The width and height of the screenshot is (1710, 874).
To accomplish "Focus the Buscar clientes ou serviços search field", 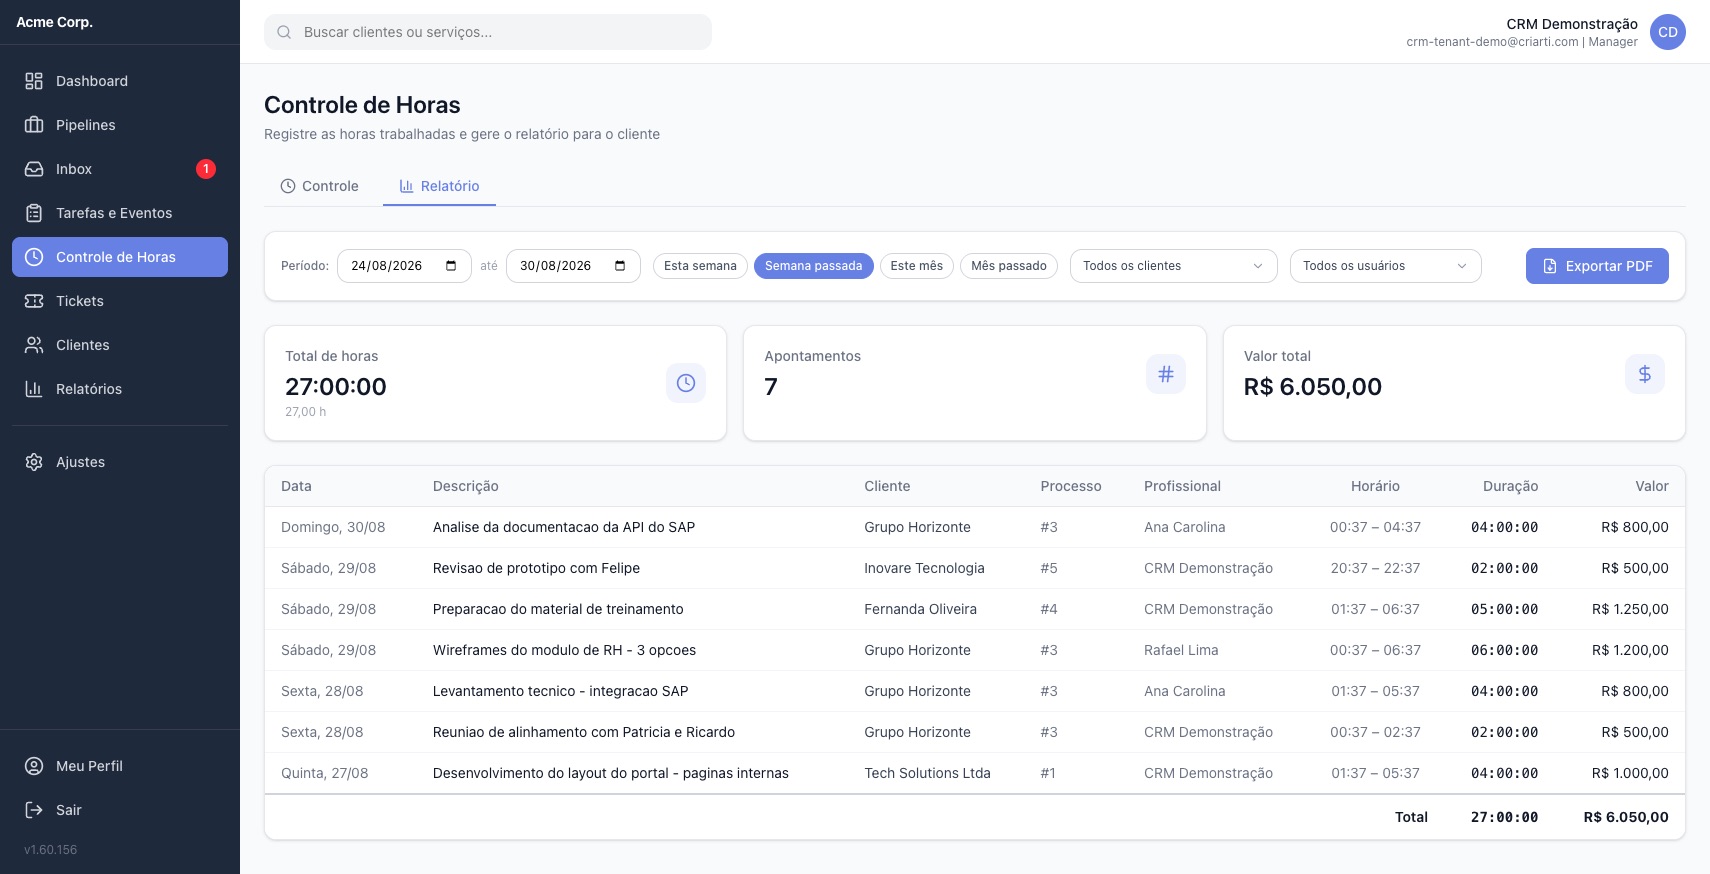I will click(488, 32).
